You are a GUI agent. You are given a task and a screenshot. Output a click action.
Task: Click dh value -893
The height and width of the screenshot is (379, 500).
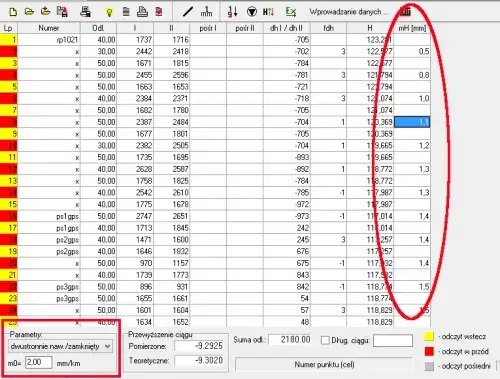tap(287, 157)
